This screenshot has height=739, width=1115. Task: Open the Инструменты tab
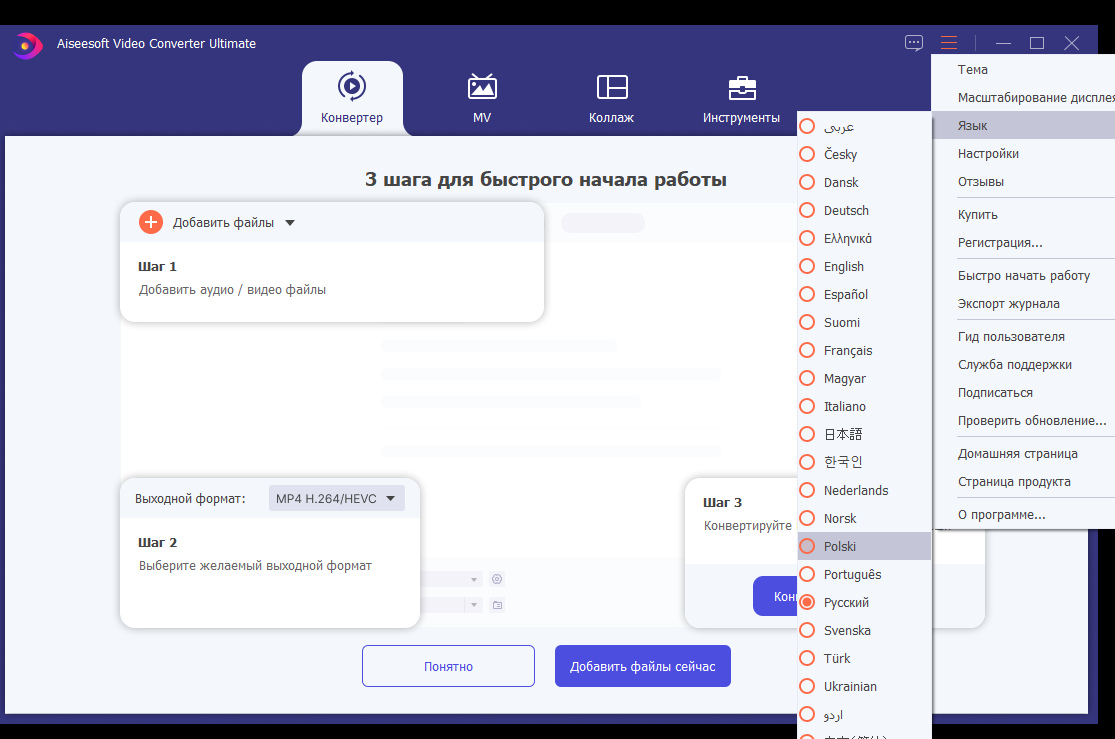(742, 98)
